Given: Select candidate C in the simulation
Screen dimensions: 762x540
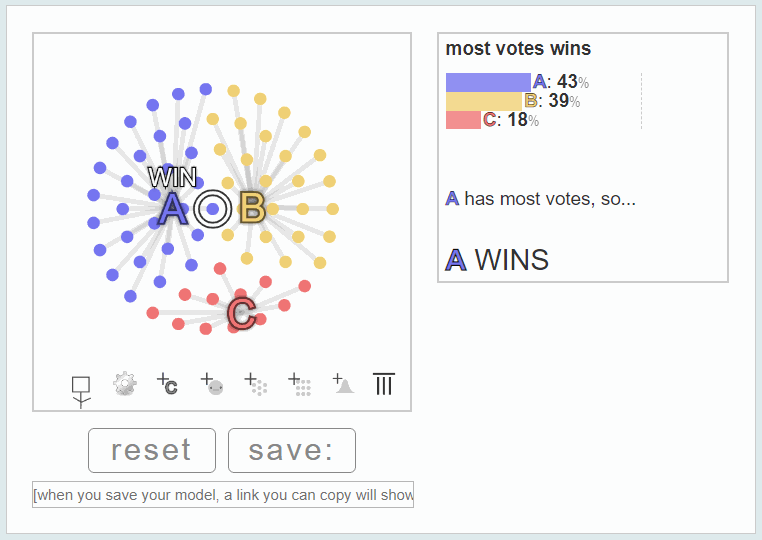Looking at the screenshot, I should coord(242,314).
